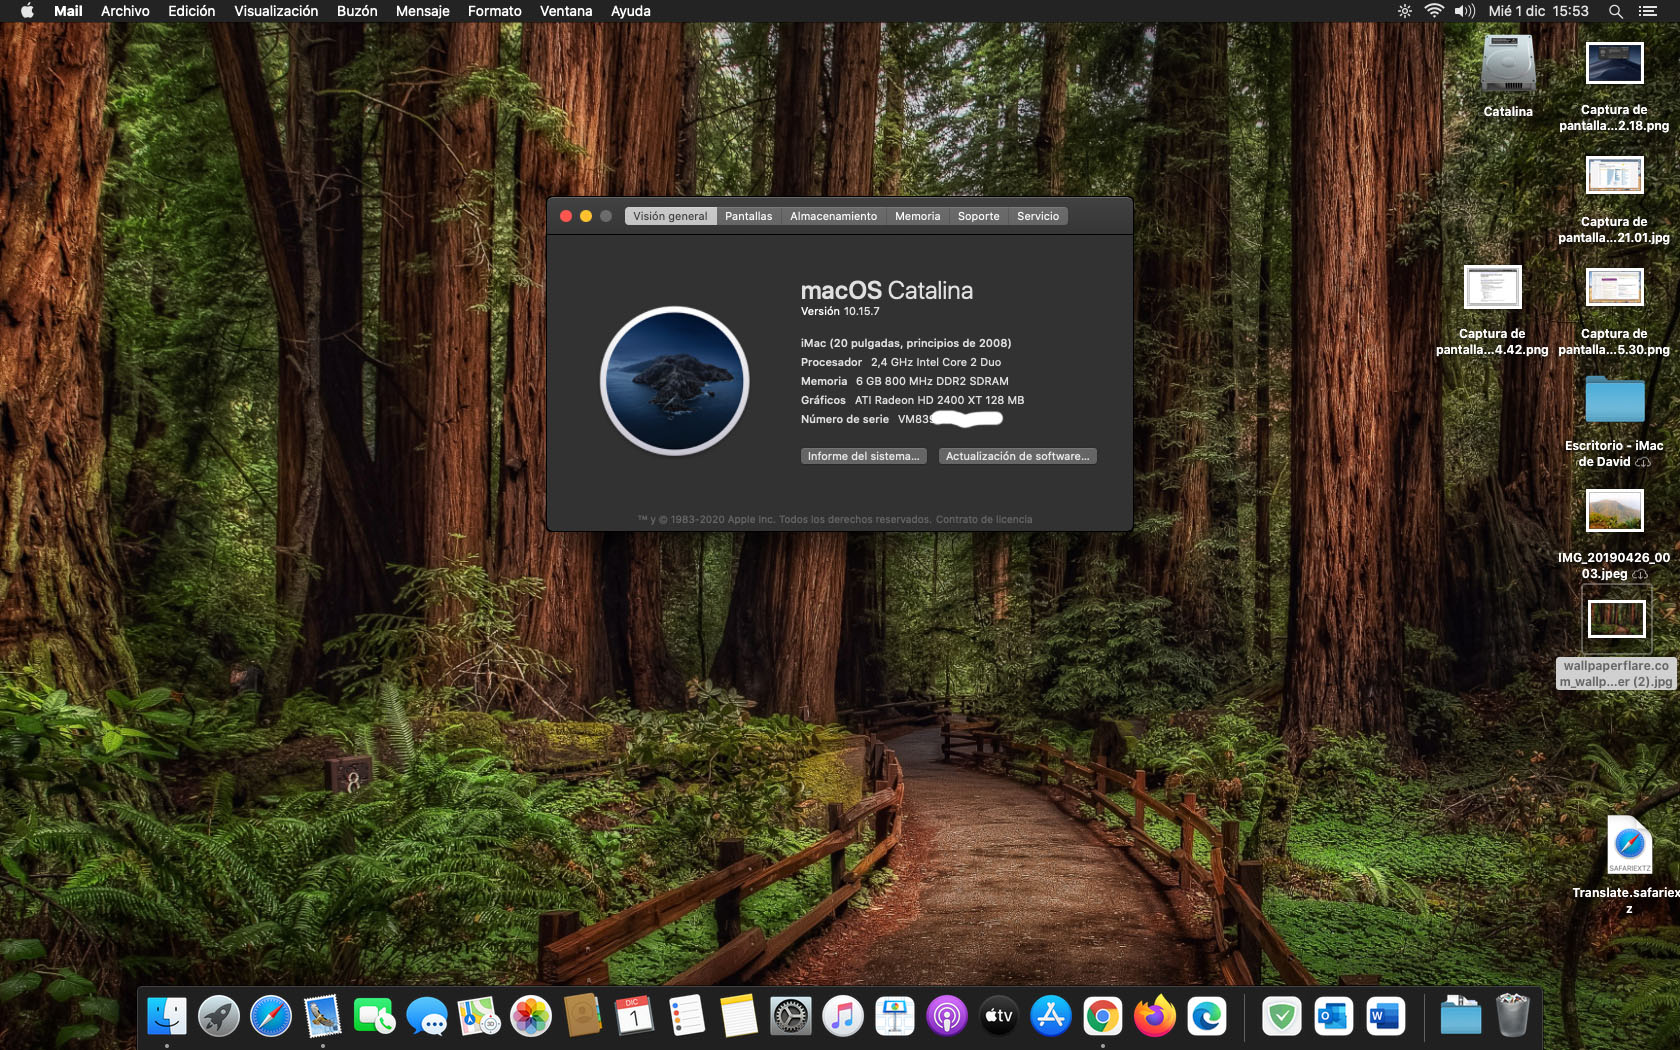
Task: Click the brightness icon in menu bar
Action: 1405,11
